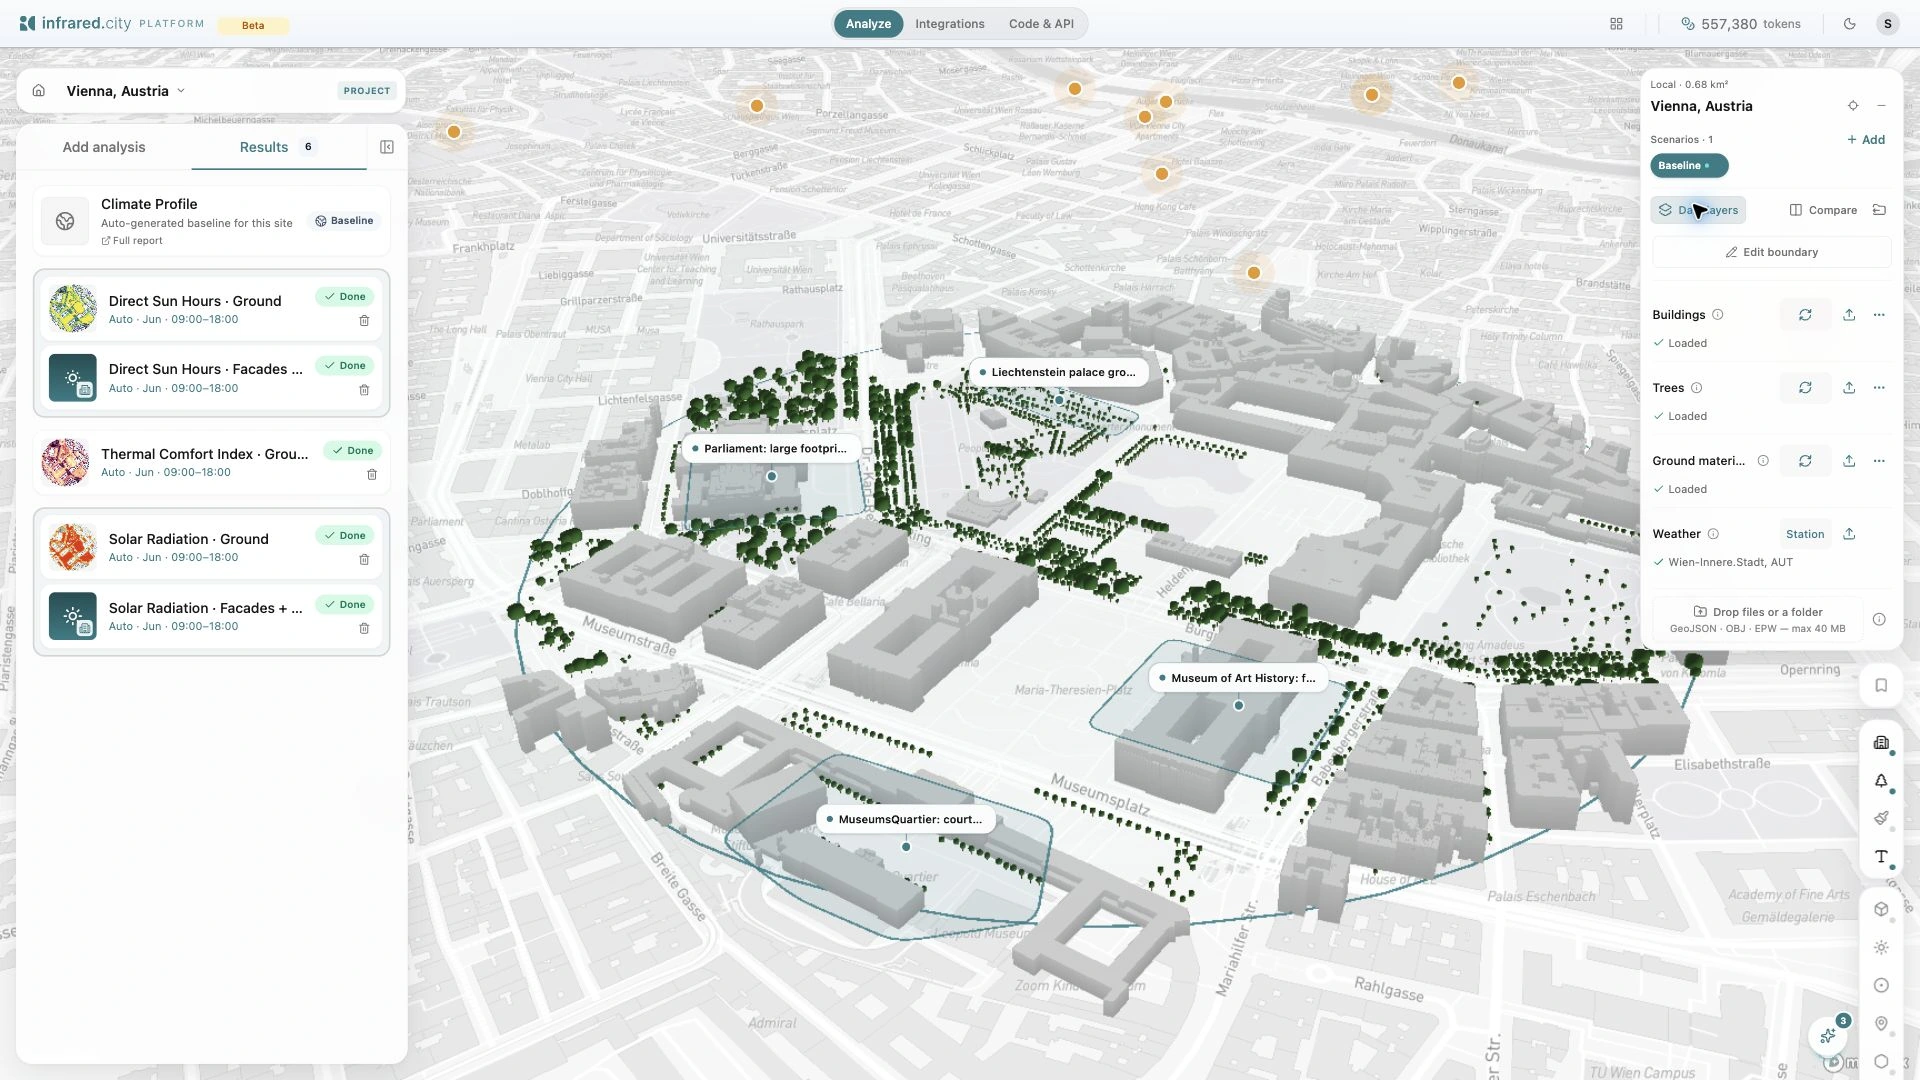Delete Thermal Comfort Index result

pyautogui.click(x=372, y=475)
